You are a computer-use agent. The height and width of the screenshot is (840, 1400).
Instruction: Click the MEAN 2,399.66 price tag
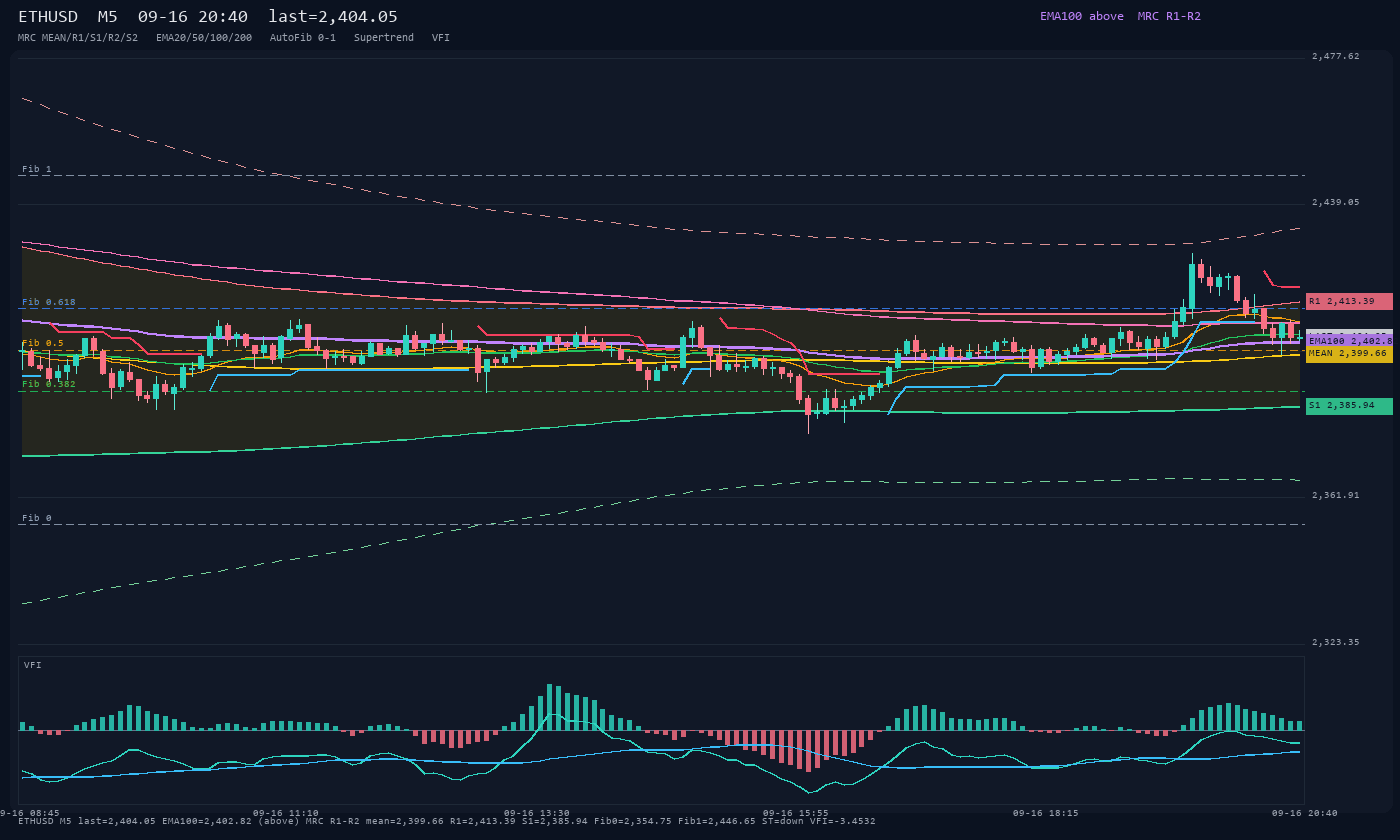point(1349,353)
